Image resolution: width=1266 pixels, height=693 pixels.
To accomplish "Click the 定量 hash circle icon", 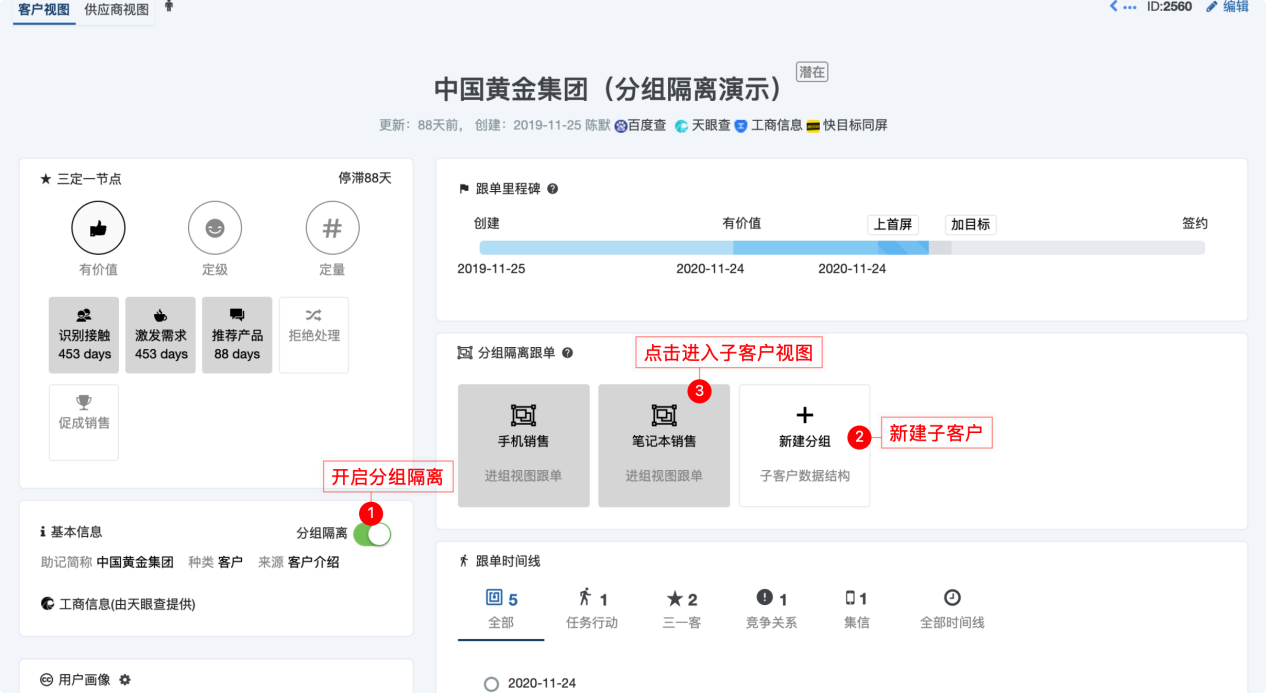I will [x=332, y=228].
